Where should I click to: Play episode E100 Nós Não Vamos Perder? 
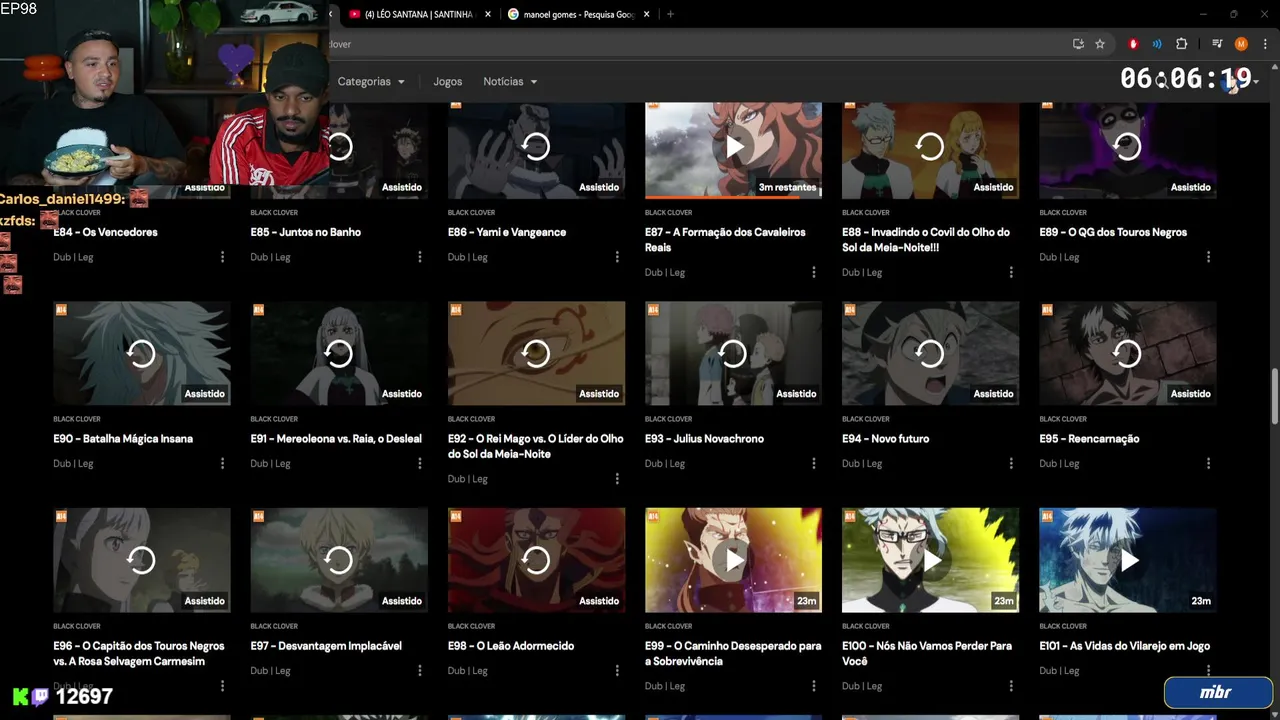(x=930, y=560)
